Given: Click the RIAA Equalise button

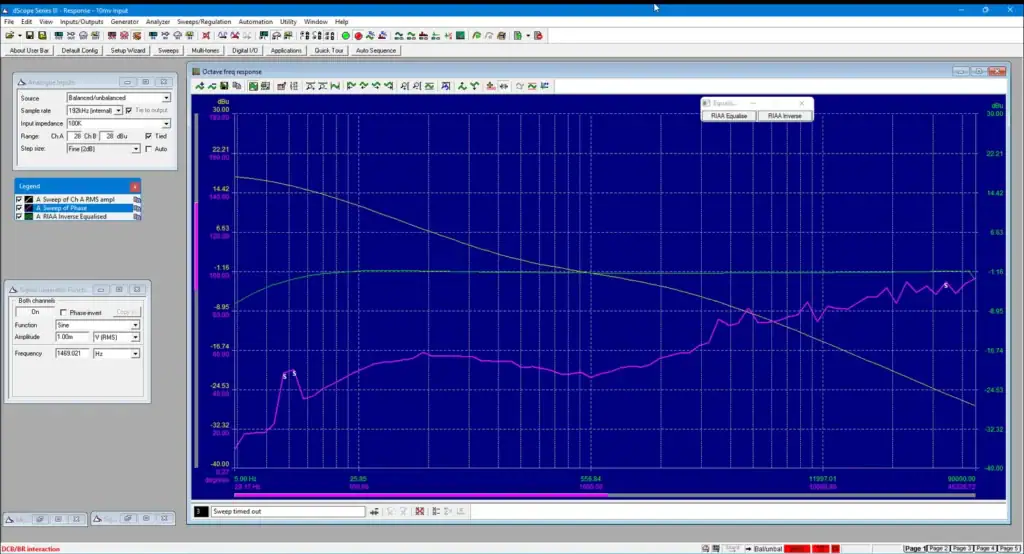Looking at the screenshot, I should tap(729, 116).
